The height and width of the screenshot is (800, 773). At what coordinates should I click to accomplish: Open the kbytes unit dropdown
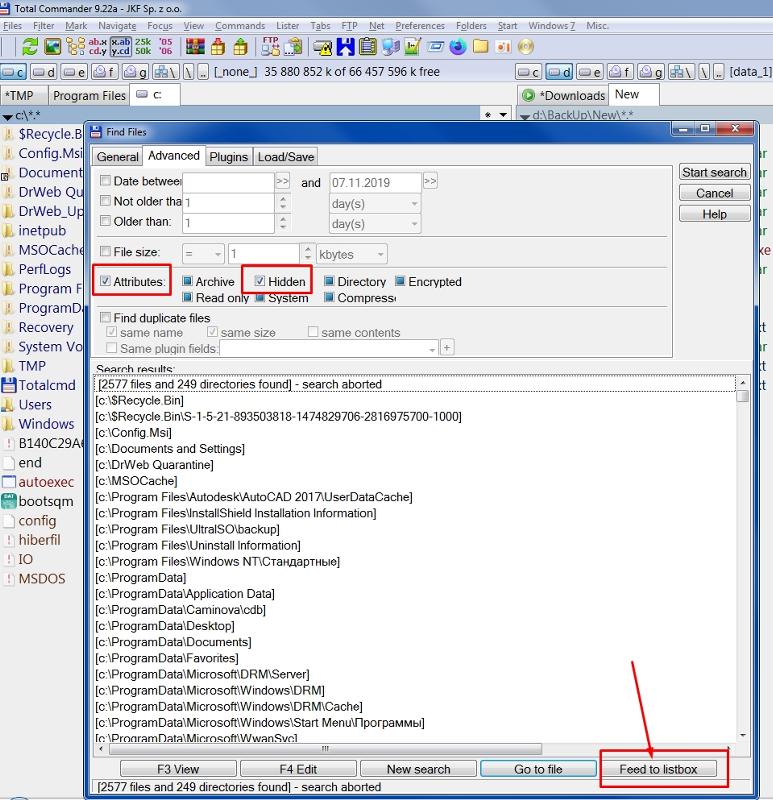(352, 254)
